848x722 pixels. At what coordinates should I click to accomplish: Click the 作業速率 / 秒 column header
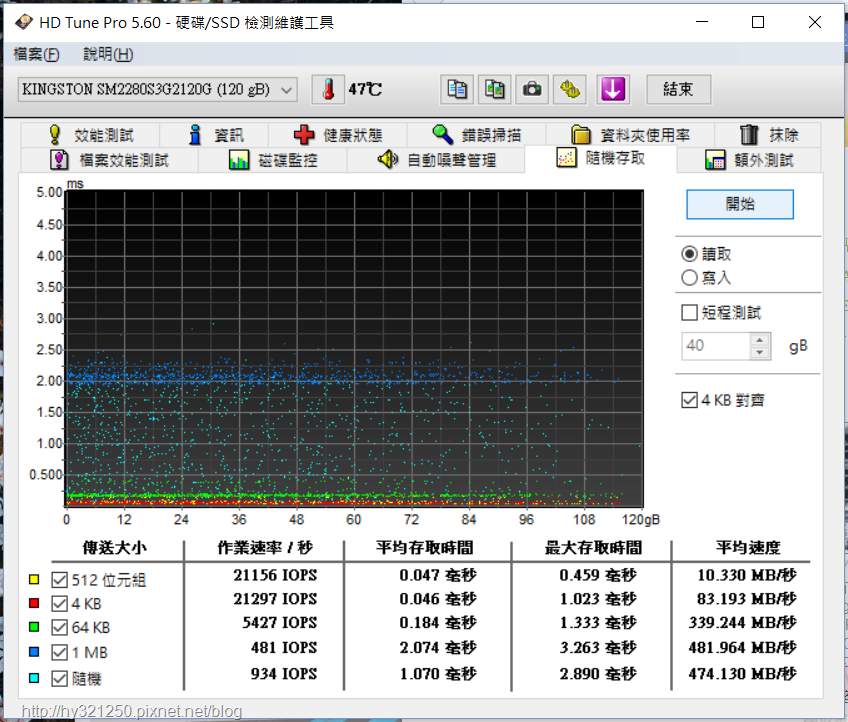tap(265, 548)
